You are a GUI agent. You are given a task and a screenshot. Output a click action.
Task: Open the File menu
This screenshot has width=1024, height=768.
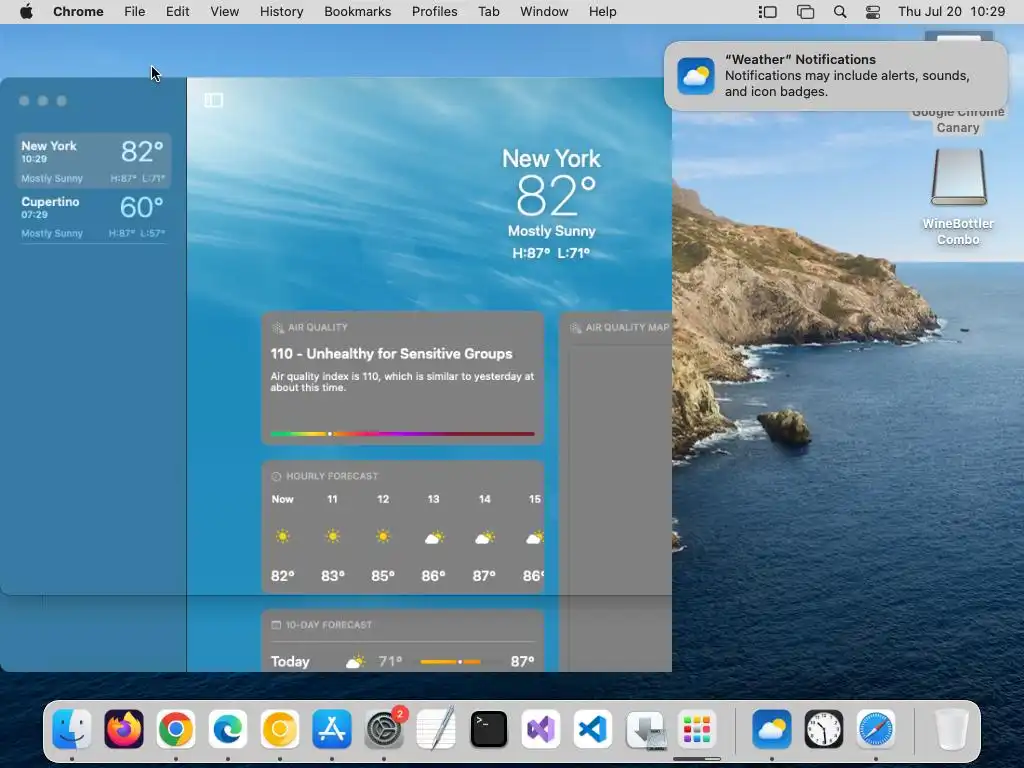tap(135, 12)
